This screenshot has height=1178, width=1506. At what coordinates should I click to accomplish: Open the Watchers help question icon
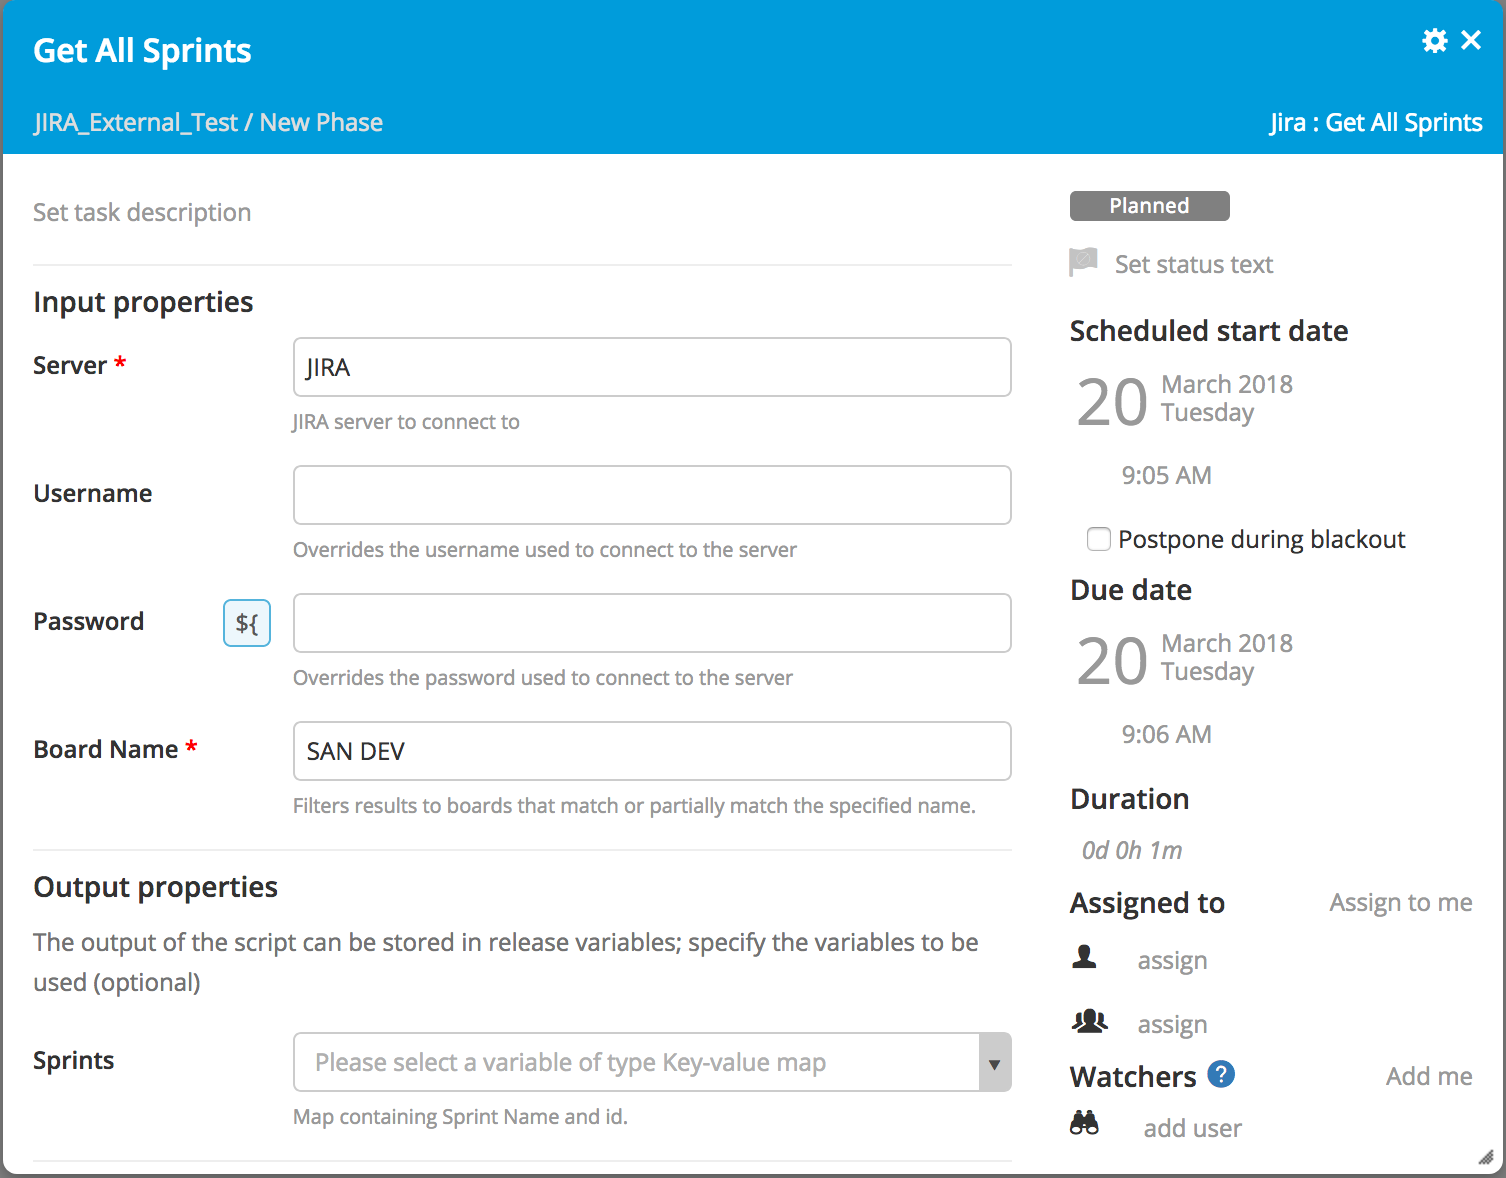(1221, 1074)
